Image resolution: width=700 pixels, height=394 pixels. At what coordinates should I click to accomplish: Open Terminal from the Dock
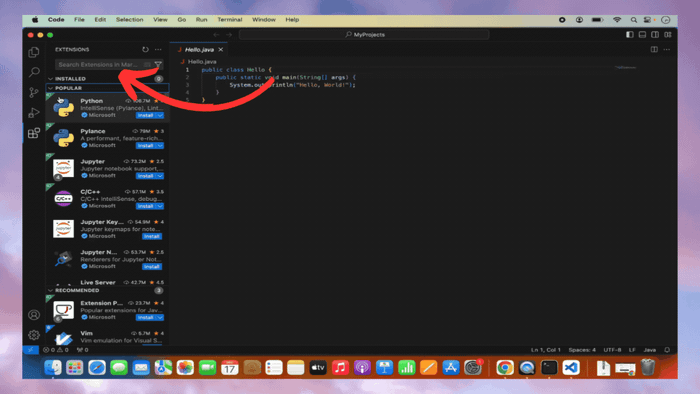click(549, 368)
